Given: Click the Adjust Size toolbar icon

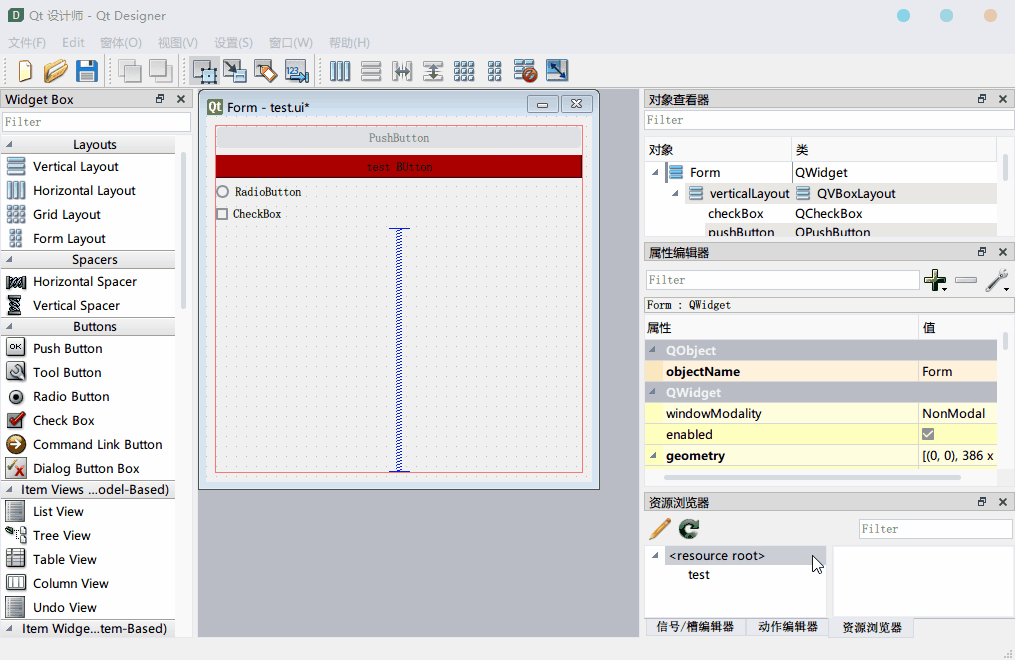Looking at the screenshot, I should (x=557, y=71).
